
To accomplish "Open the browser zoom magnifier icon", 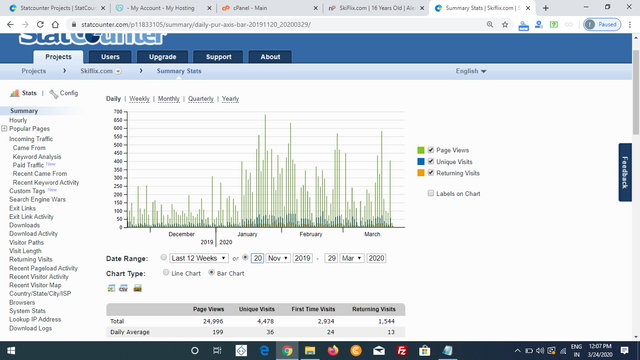I will click(x=490, y=24).
